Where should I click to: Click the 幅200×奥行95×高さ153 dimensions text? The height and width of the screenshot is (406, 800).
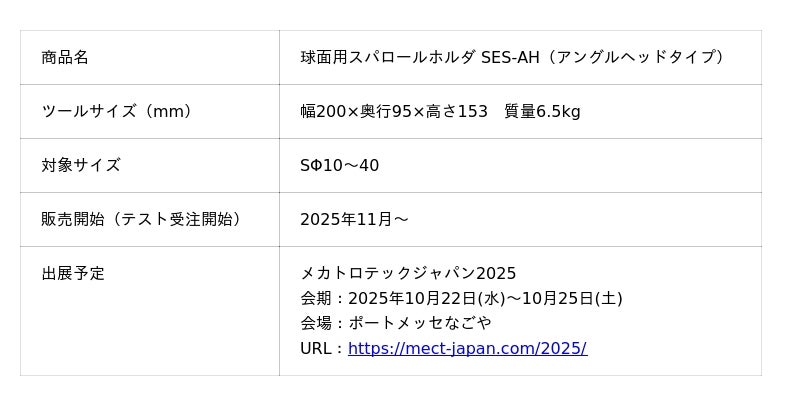[394, 111]
